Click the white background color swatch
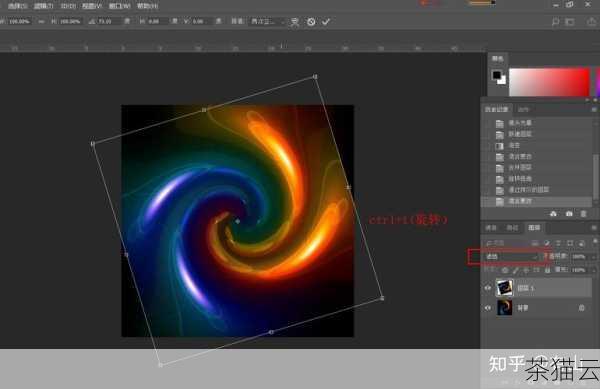Screen dimensions: 600x389 (x=502, y=80)
